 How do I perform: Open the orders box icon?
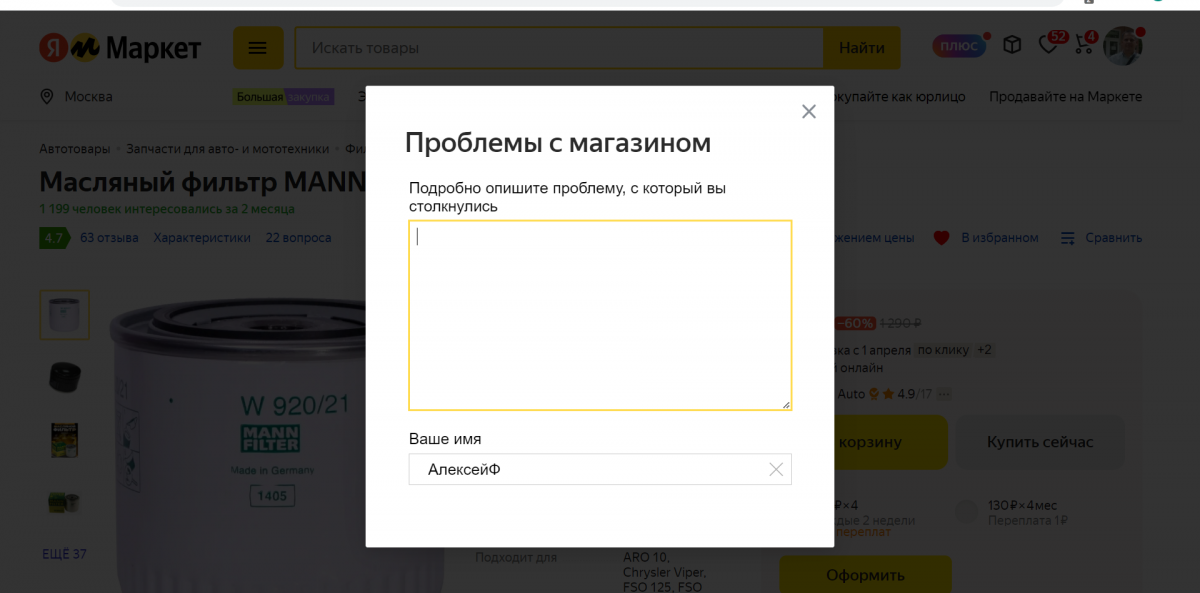(x=1012, y=45)
